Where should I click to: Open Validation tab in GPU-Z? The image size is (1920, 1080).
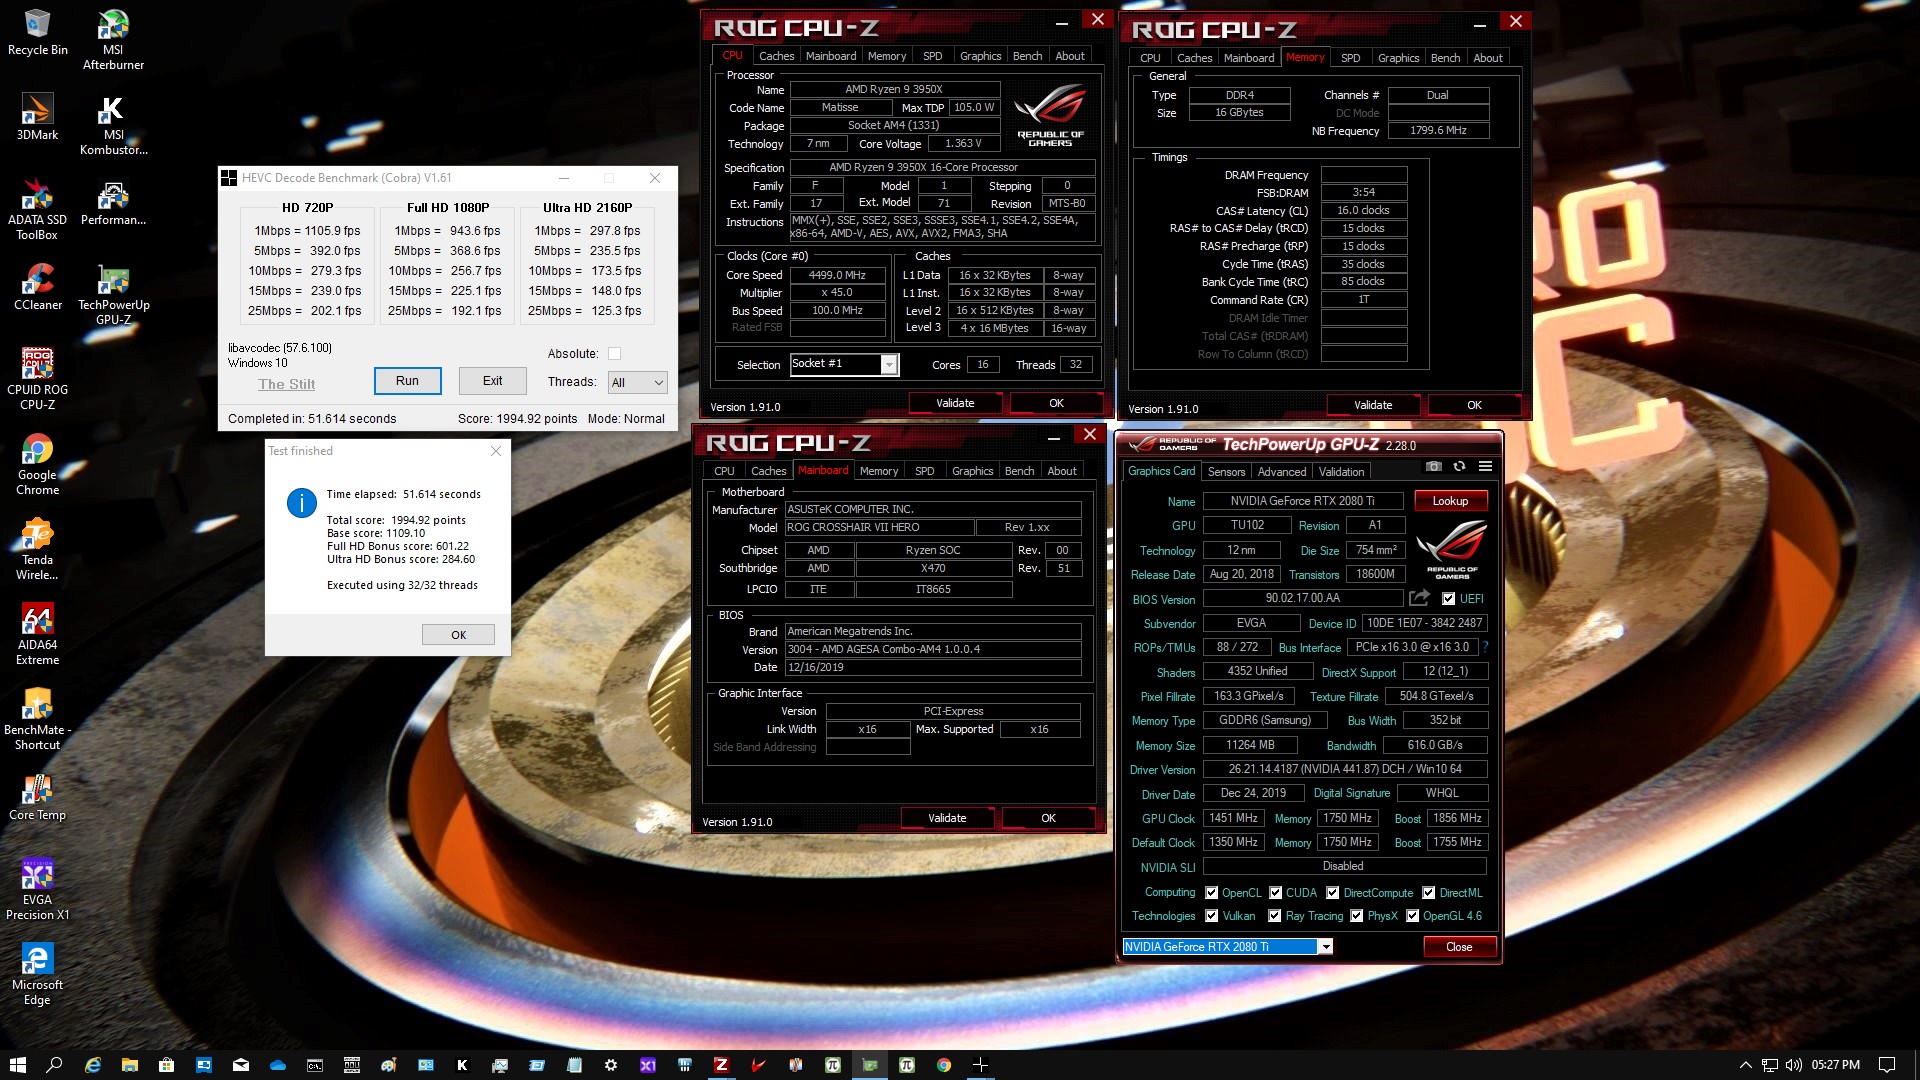click(1341, 472)
